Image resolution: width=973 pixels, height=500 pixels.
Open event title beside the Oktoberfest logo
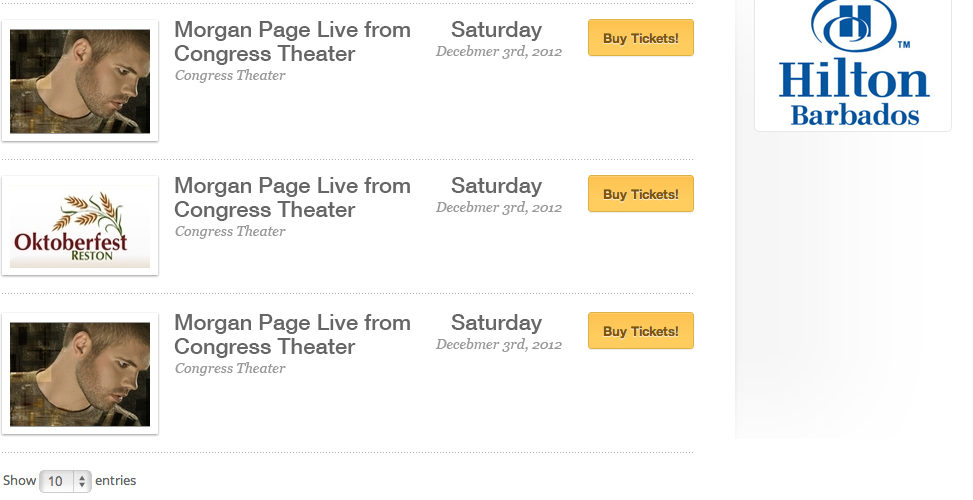(x=292, y=198)
